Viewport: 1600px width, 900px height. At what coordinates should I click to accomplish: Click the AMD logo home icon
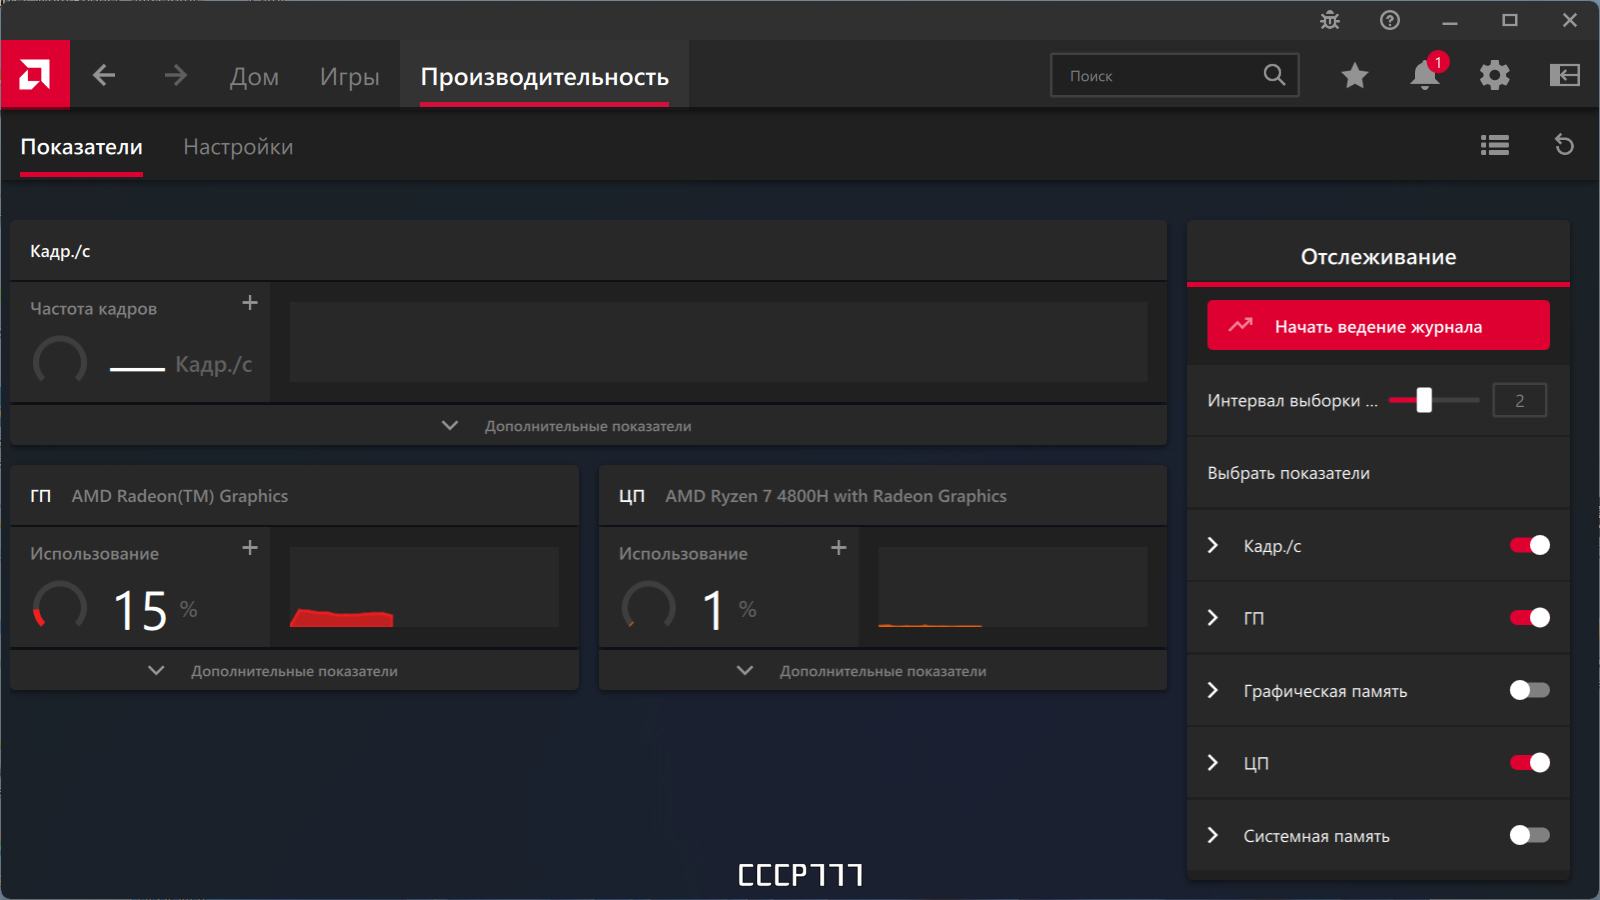(x=35, y=74)
